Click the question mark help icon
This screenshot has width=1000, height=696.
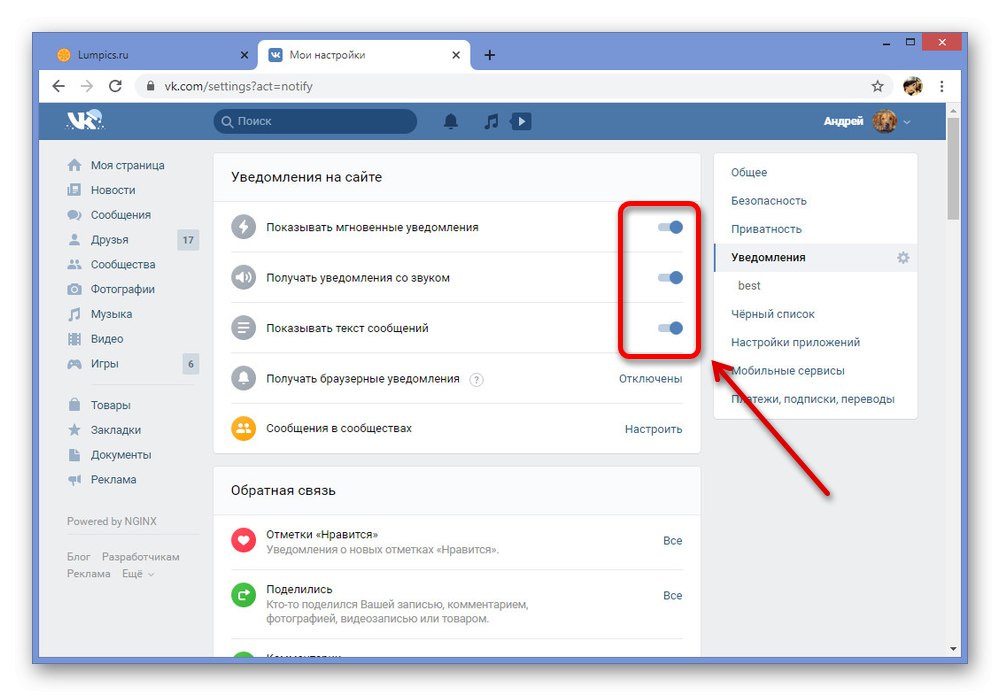point(476,380)
